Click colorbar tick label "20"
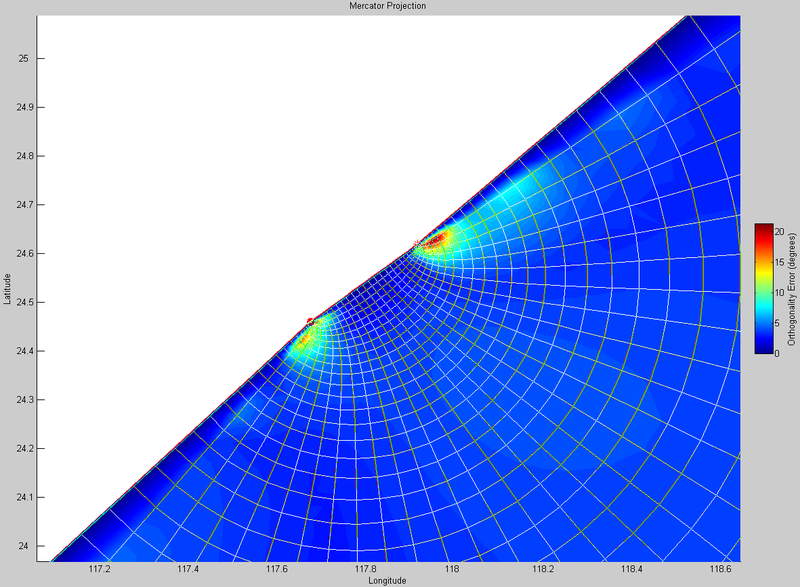This screenshot has width=800, height=587. pyautogui.click(x=779, y=232)
